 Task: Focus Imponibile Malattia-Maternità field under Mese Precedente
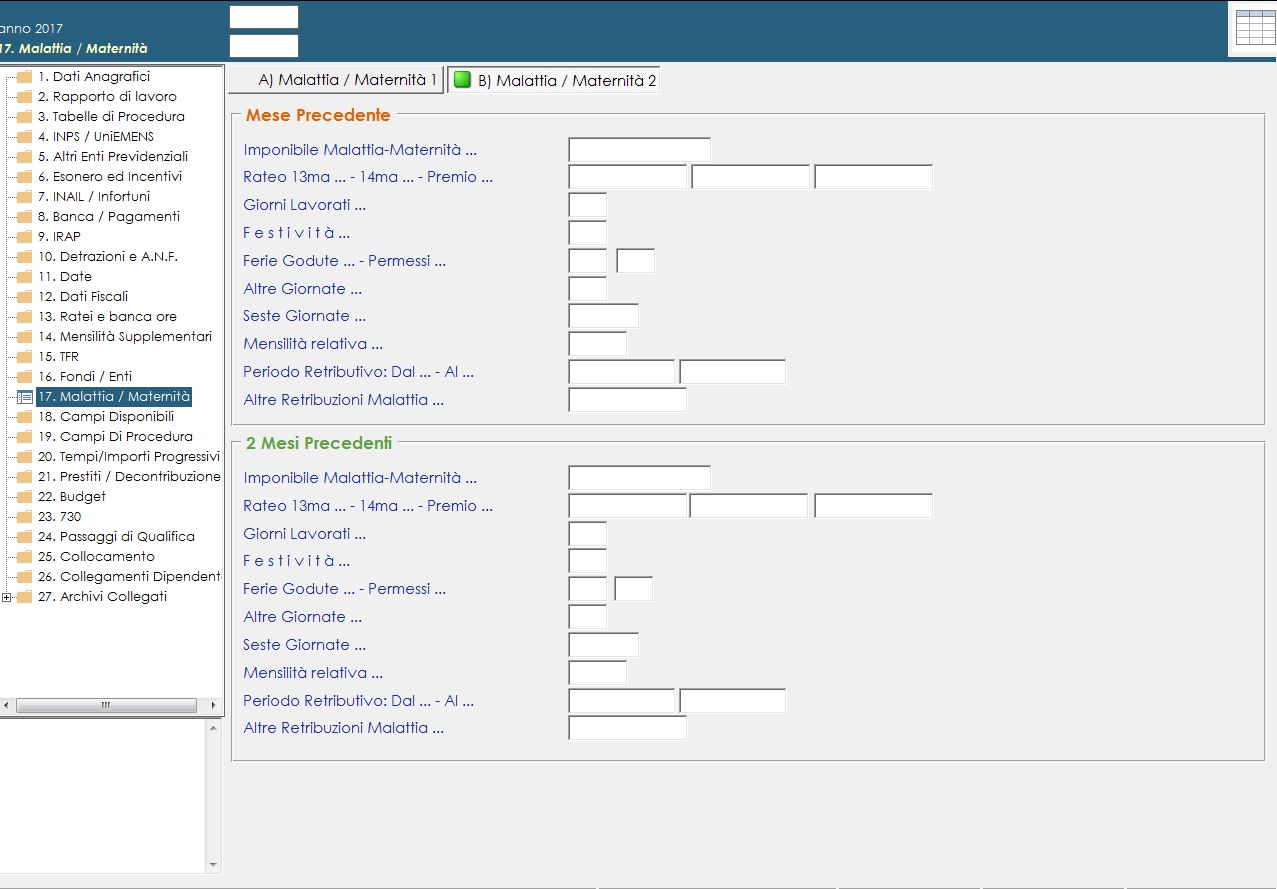tap(639, 150)
